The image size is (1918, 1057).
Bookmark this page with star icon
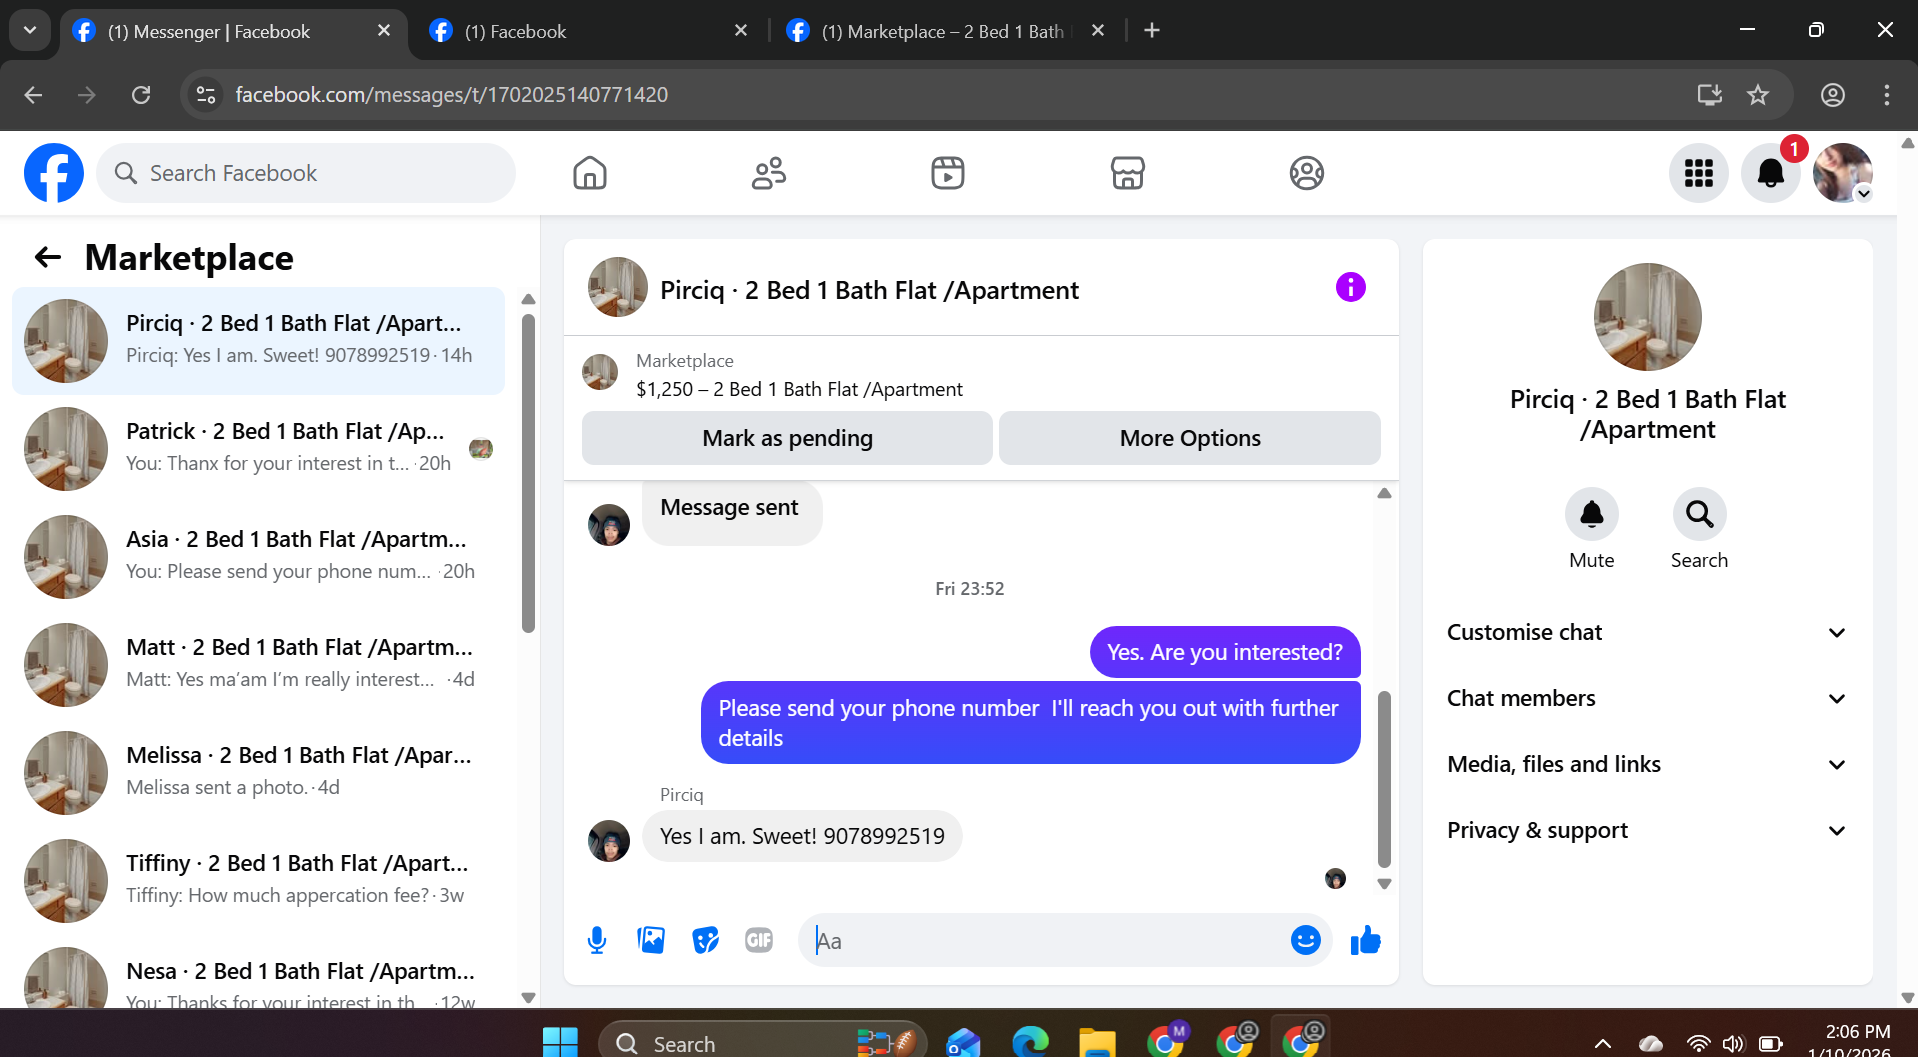coord(1757,95)
